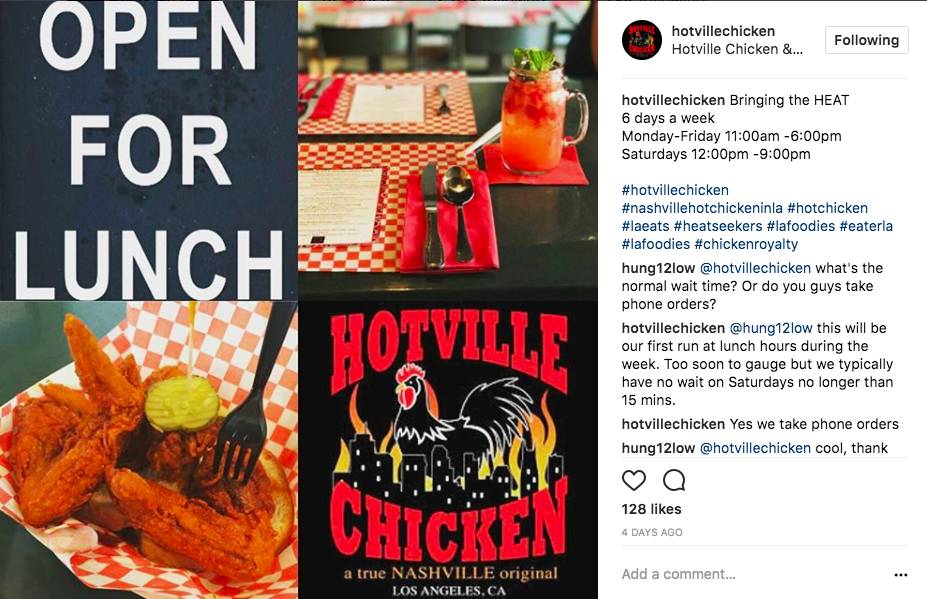Open the #laeats hashtag
Screen dimensions: 927x599
(645, 226)
